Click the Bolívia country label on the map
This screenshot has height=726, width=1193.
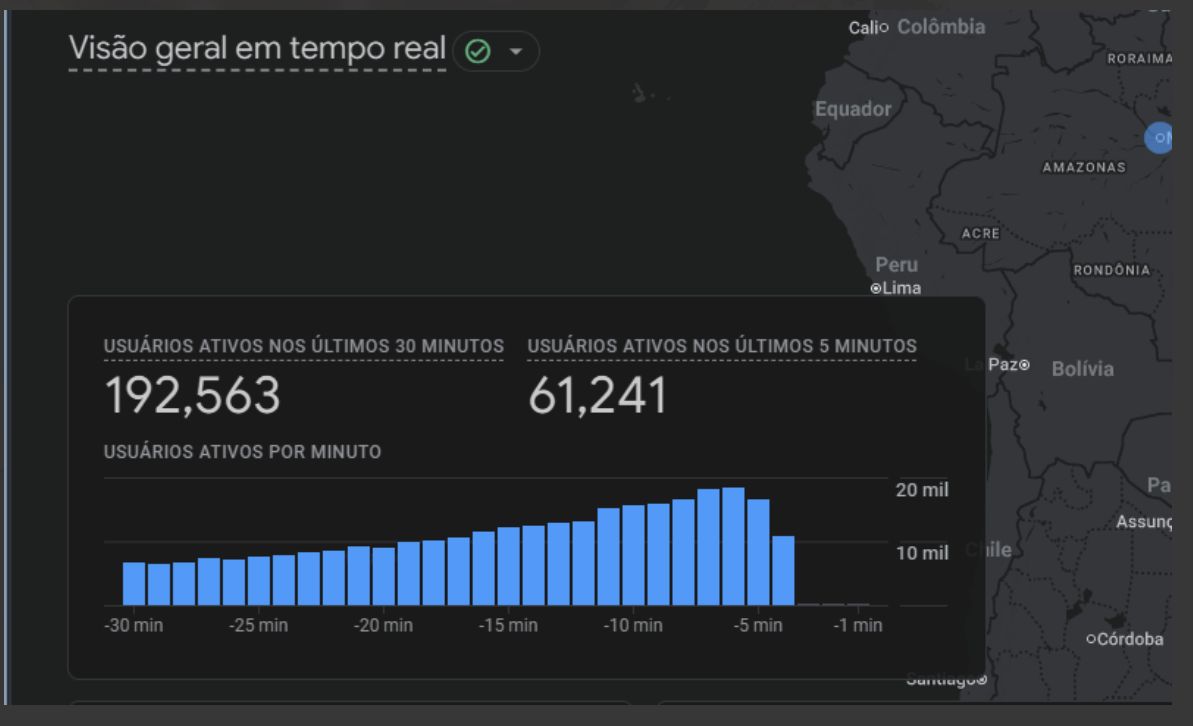click(x=1082, y=370)
